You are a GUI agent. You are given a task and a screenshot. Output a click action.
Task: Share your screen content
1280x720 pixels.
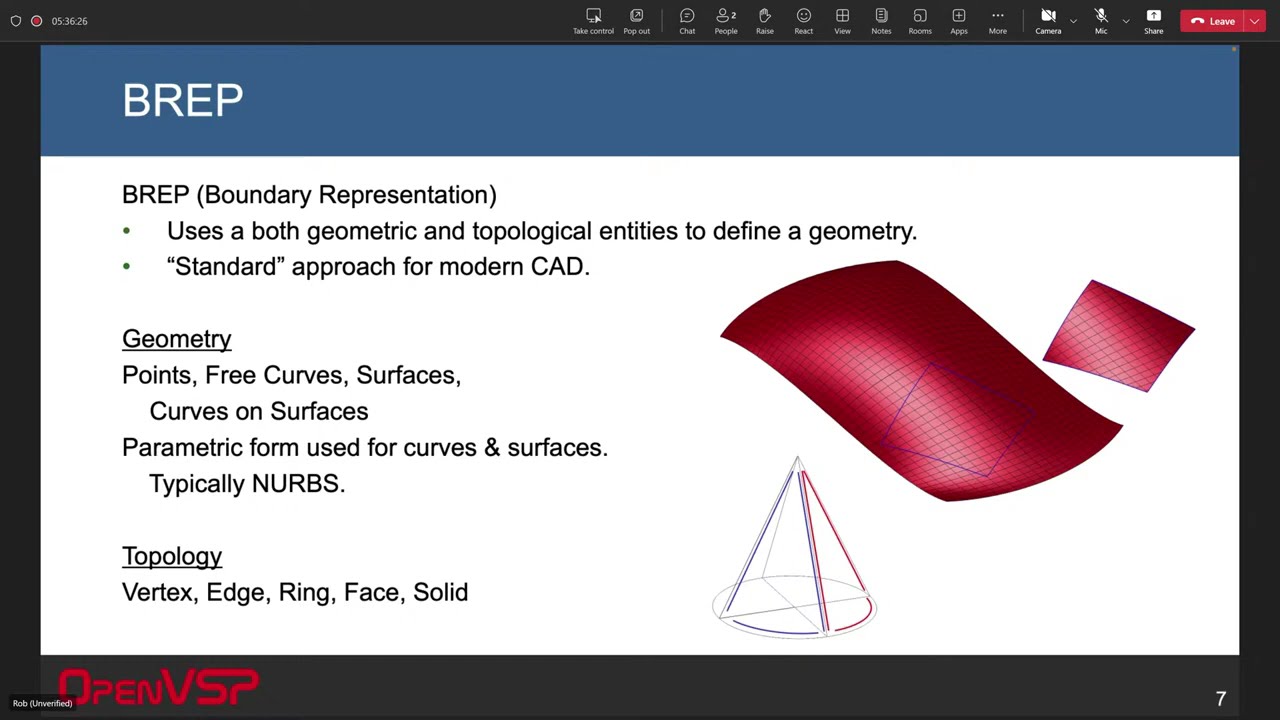pos(1154,21)
